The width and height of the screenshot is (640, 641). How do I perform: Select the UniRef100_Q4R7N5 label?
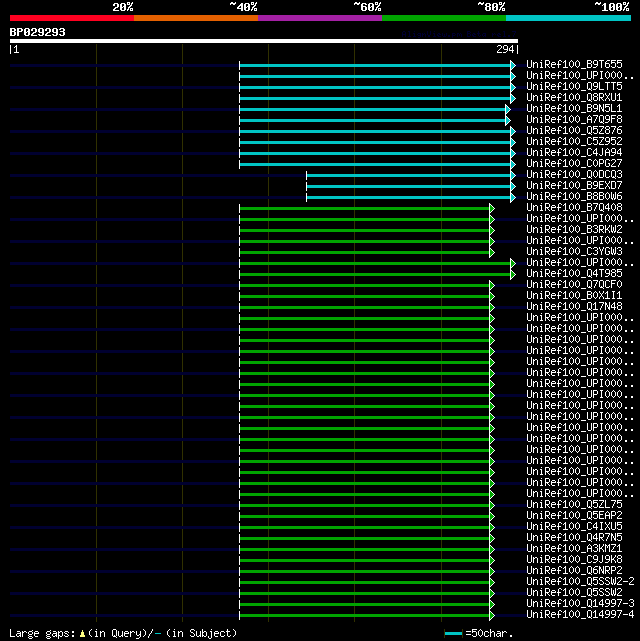574,538
